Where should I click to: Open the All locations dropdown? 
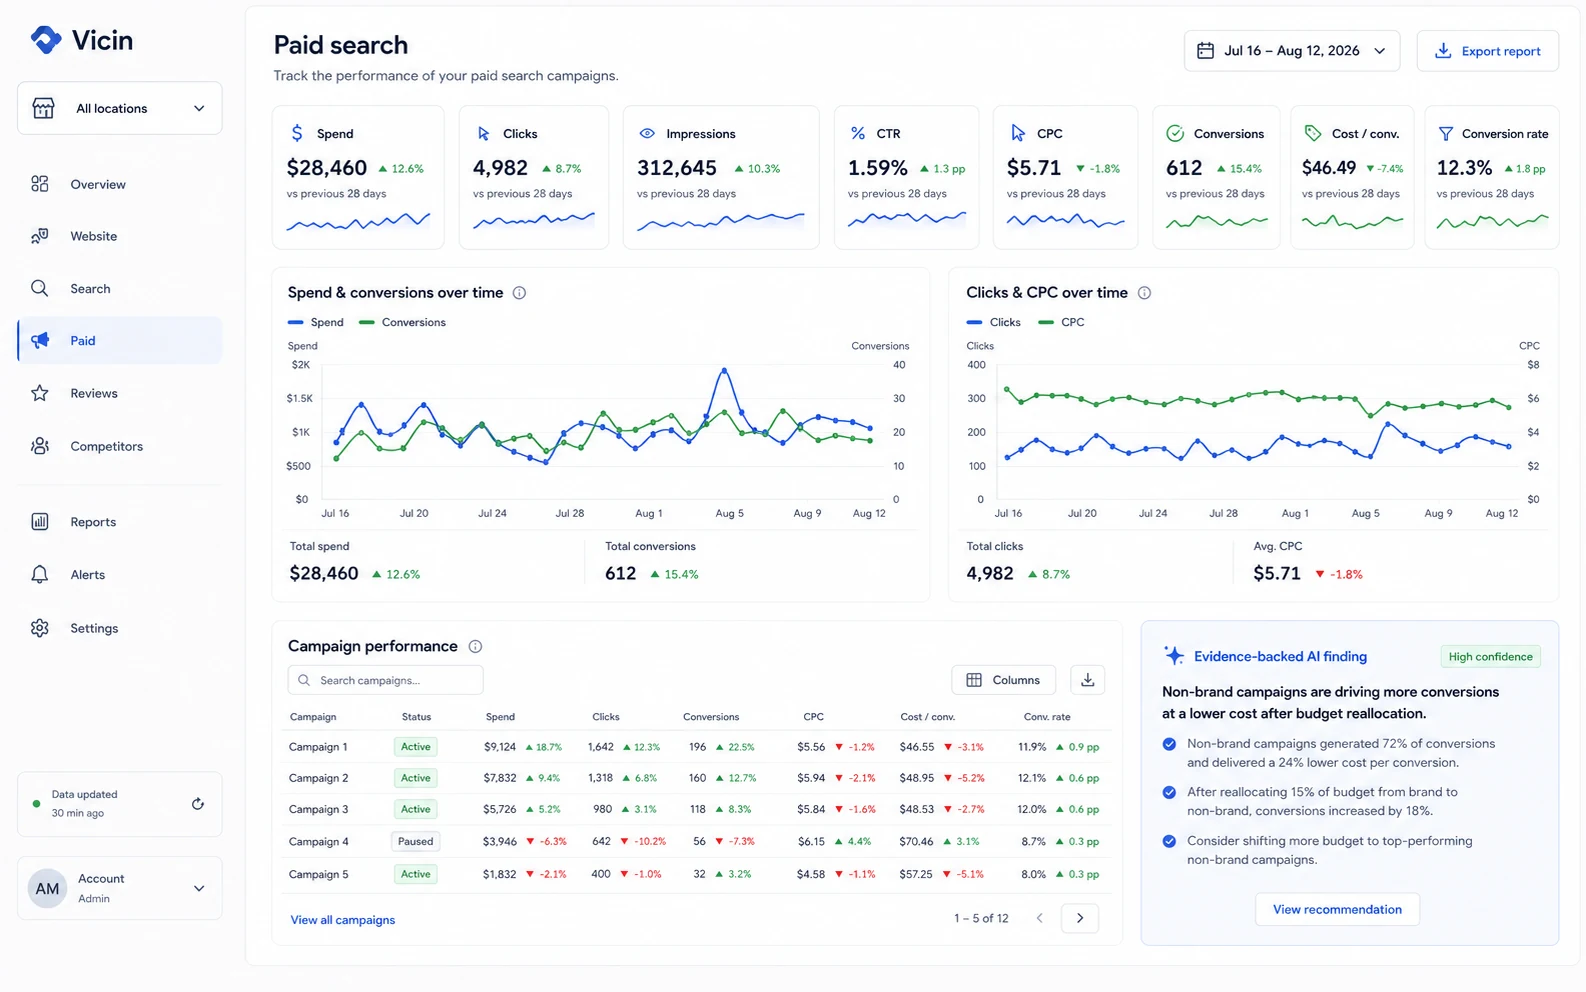(x=120, y=108)
